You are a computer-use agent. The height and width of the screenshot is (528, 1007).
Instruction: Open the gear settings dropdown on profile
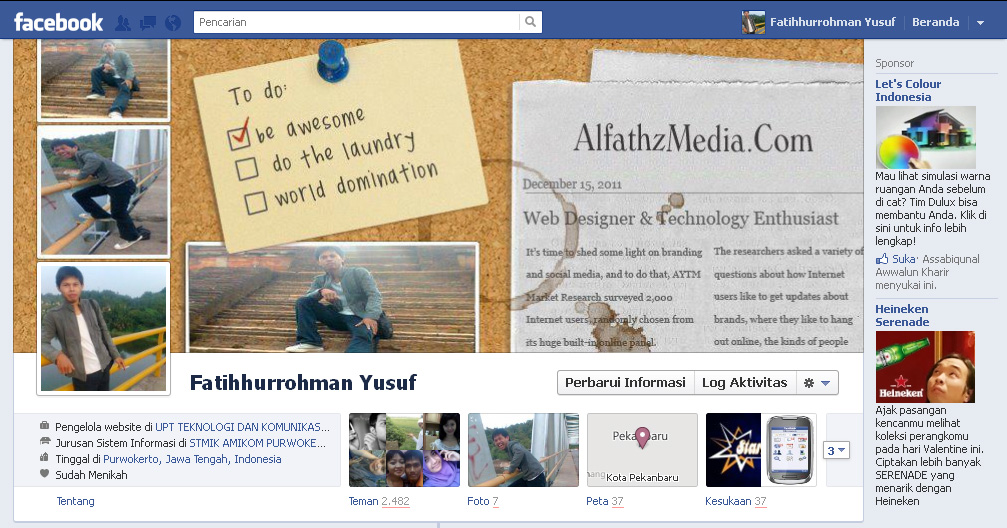(817, 383)
